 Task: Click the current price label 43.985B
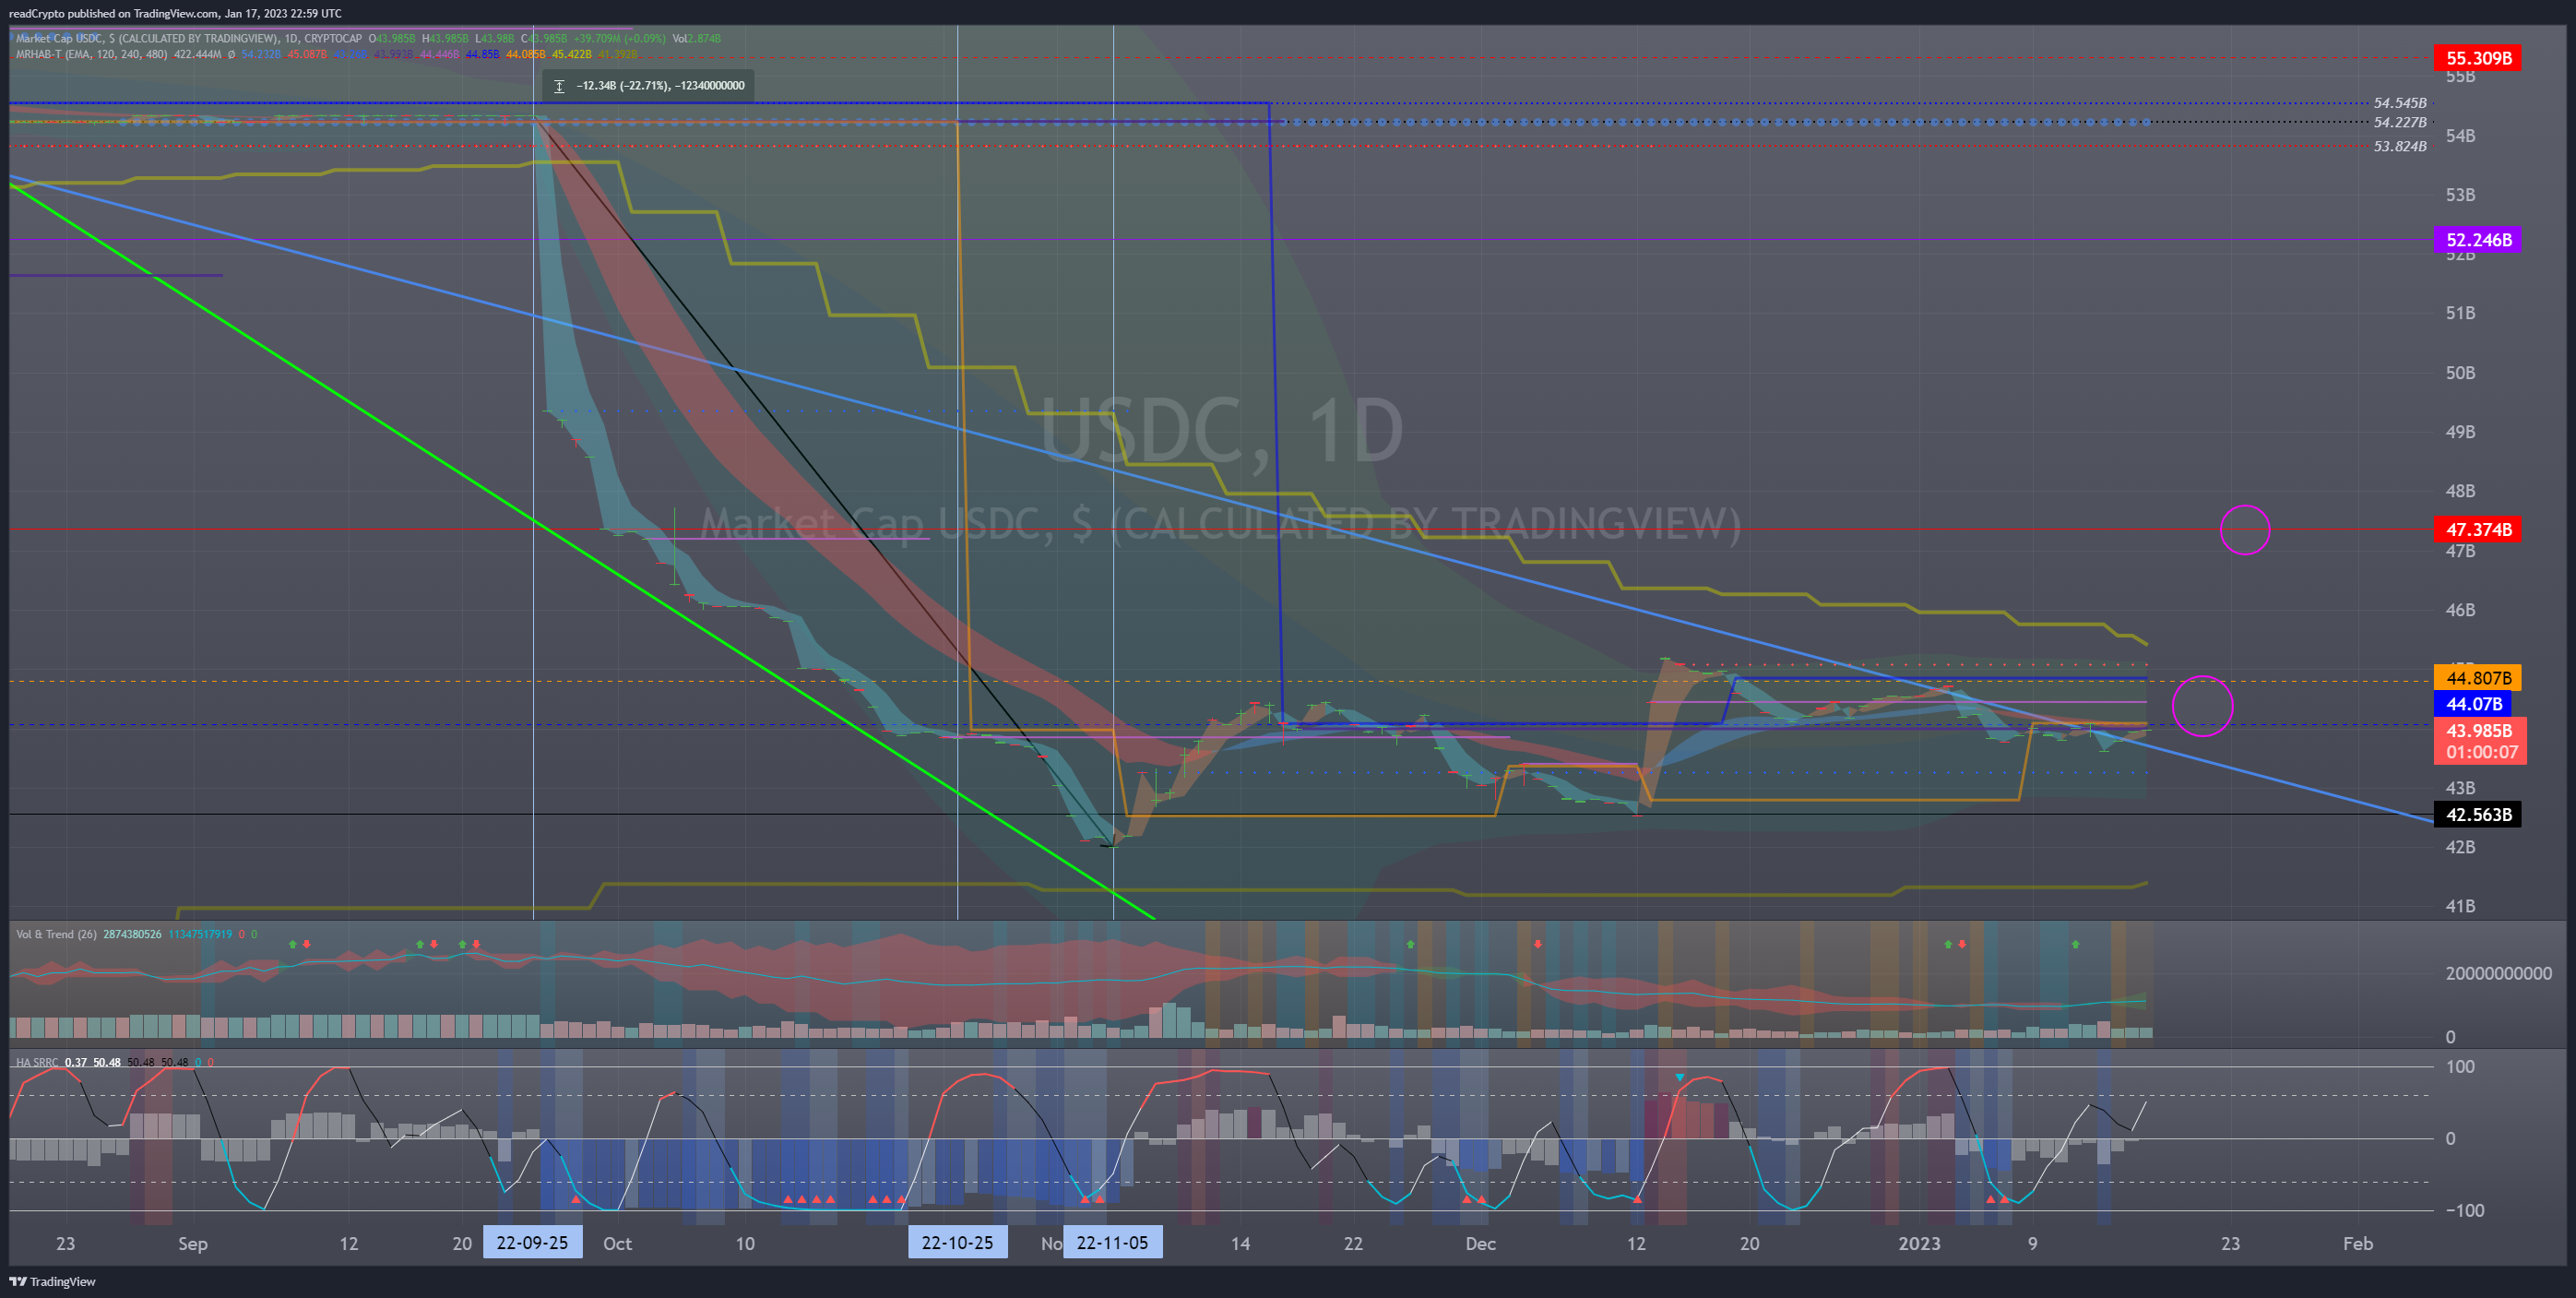2478,731
